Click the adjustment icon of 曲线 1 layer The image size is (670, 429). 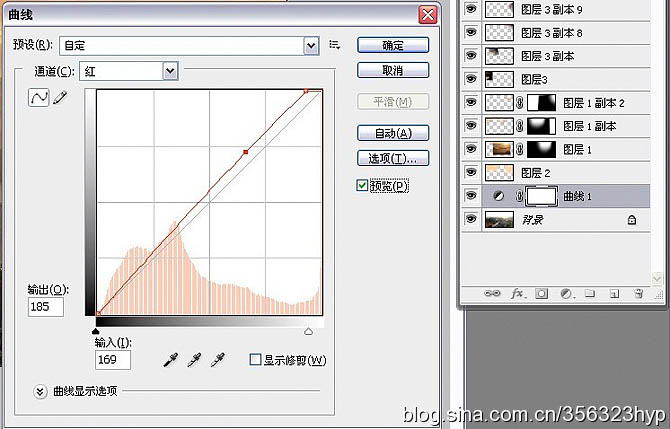pos(498,196)
